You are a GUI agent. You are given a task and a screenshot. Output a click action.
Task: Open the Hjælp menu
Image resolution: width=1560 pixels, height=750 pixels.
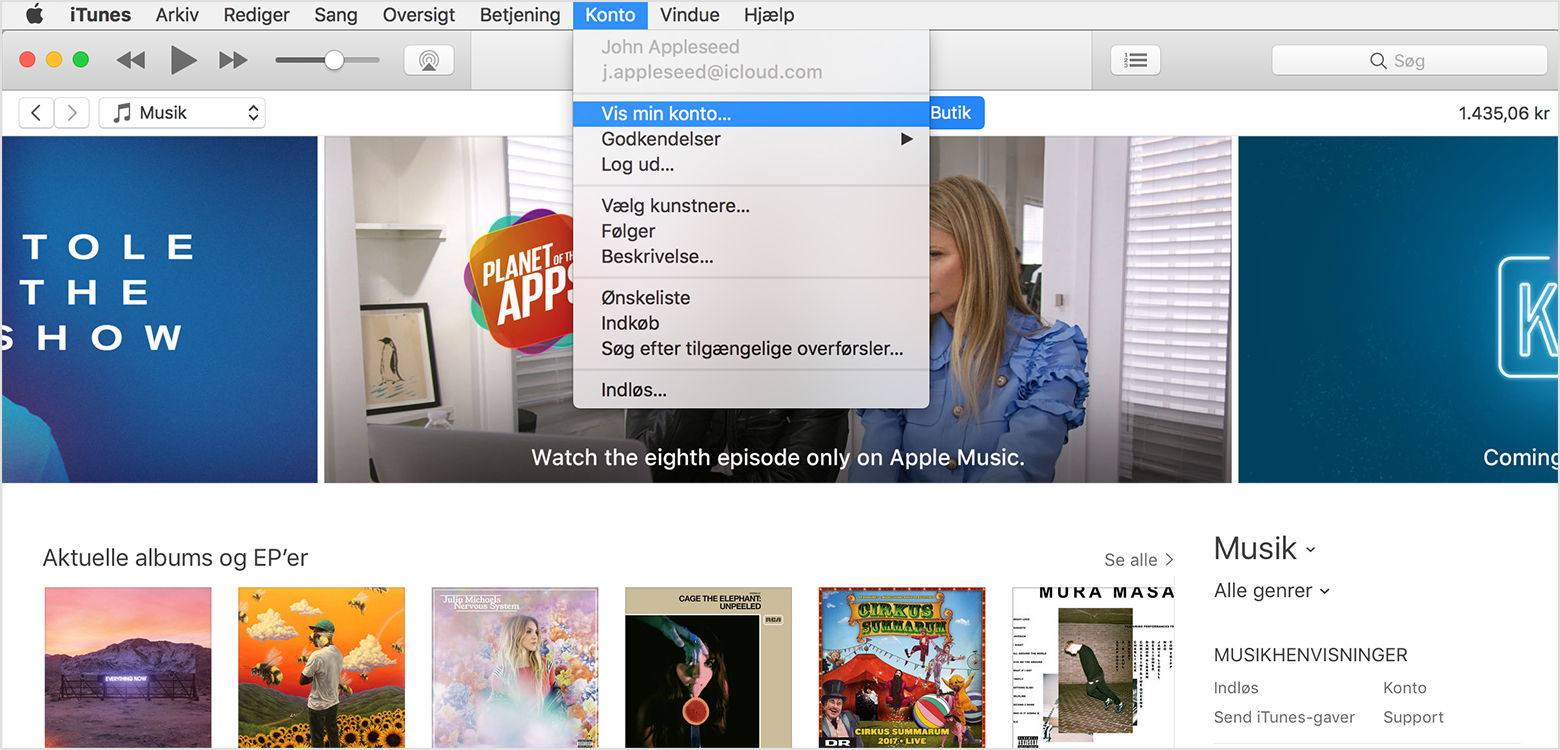[x=769, y=15]
